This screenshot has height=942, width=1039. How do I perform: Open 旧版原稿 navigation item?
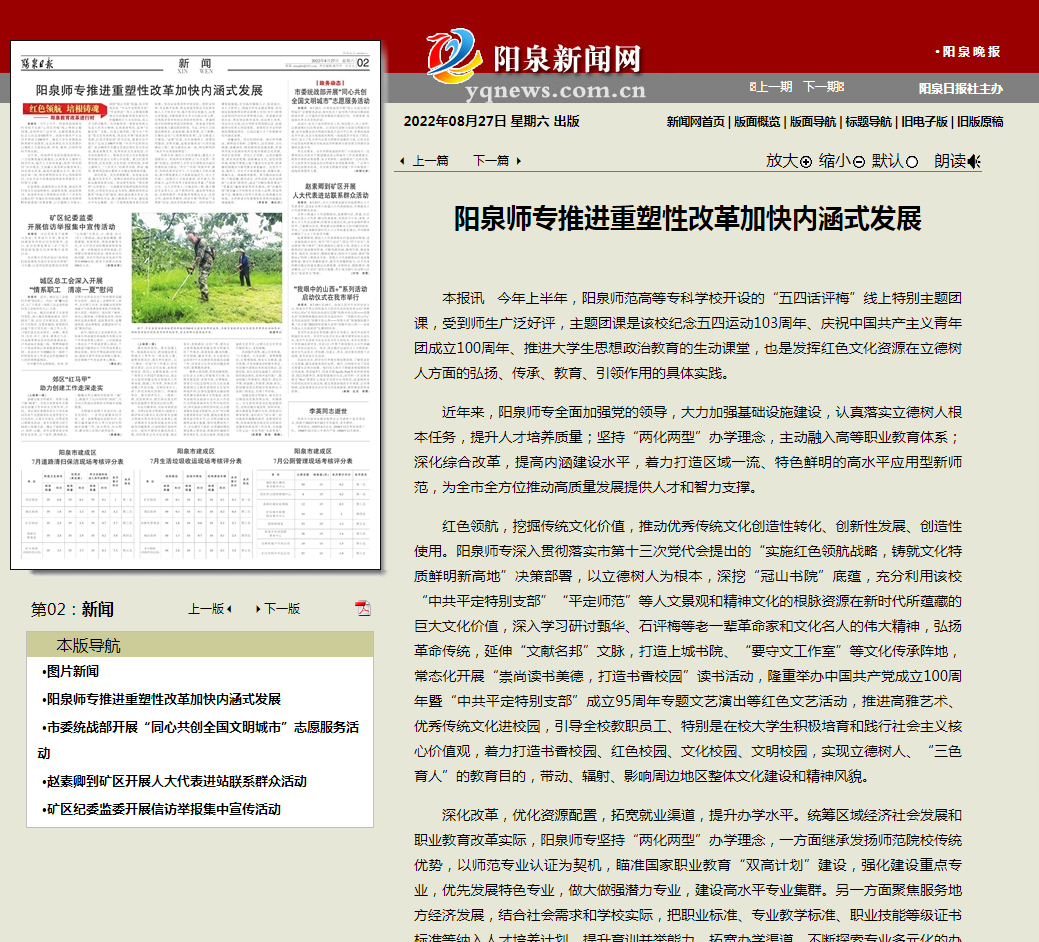(979, 122)
